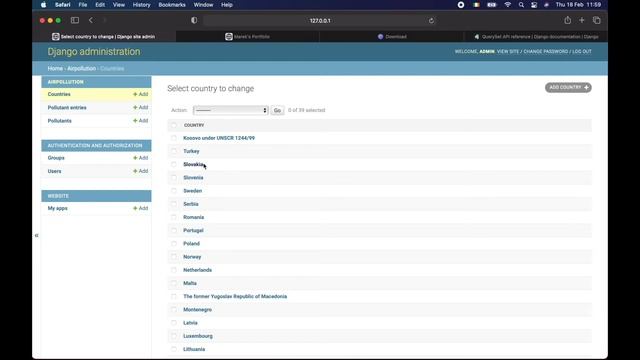Screen dimensions: 640x360
Task: Show tab overview icon
Action: (x=596, y=20)
